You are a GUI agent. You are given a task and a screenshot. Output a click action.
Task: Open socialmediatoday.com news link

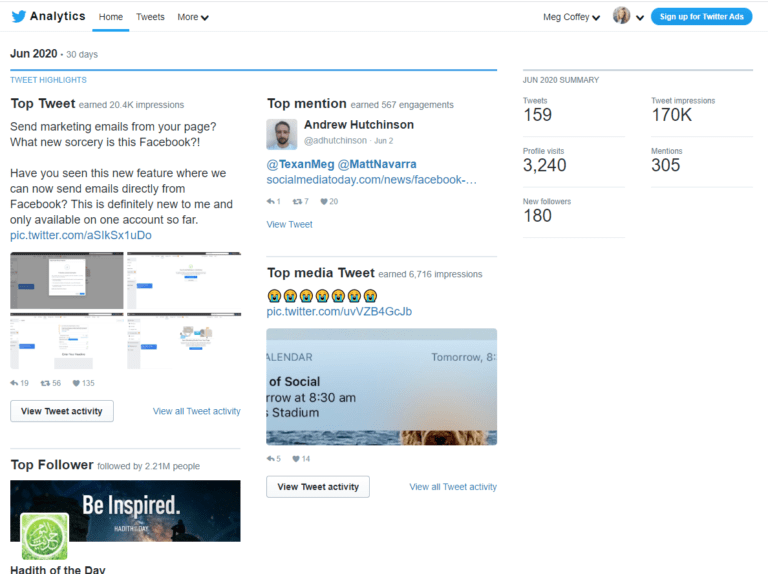[371, 180]
